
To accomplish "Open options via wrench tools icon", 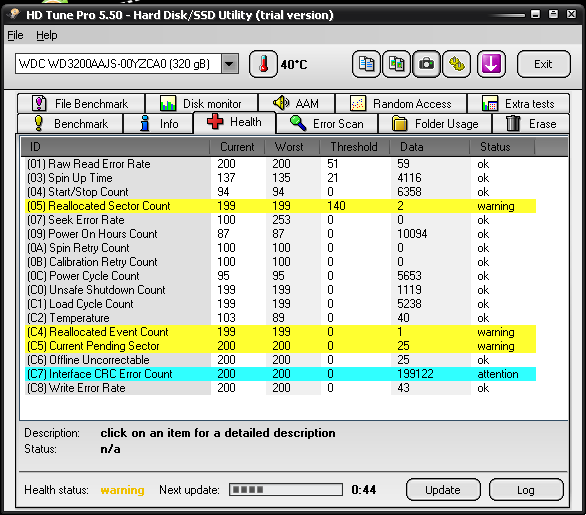I will [456, 64].
